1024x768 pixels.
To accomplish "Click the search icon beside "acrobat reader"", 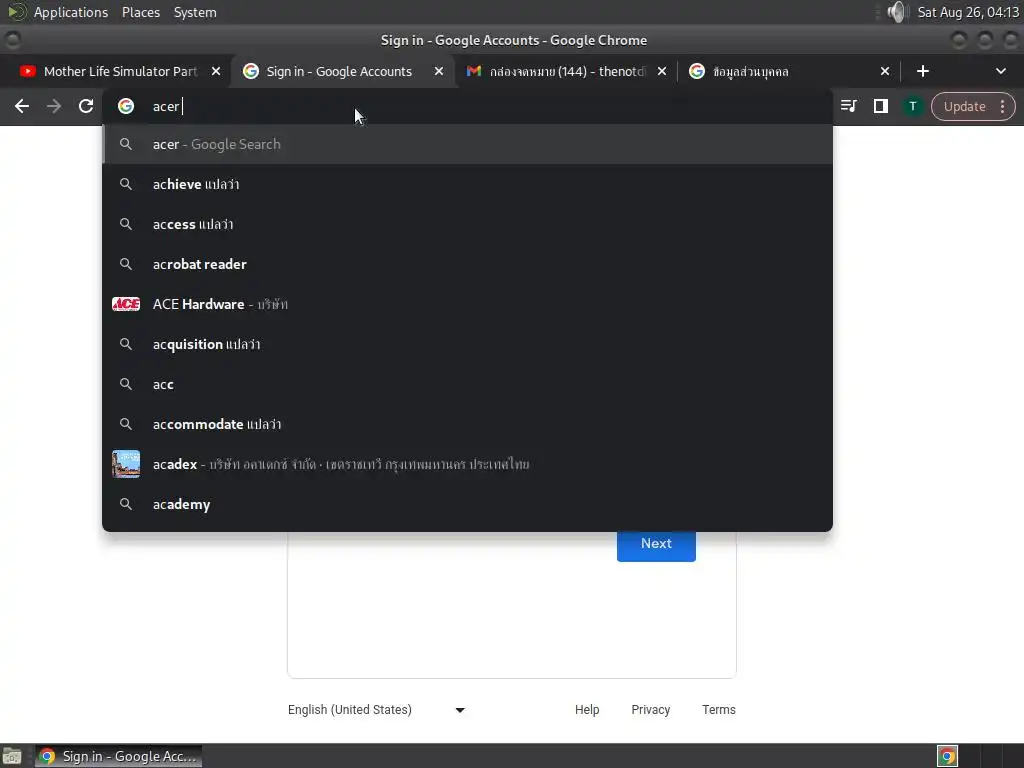I will [x=126, y=264].
